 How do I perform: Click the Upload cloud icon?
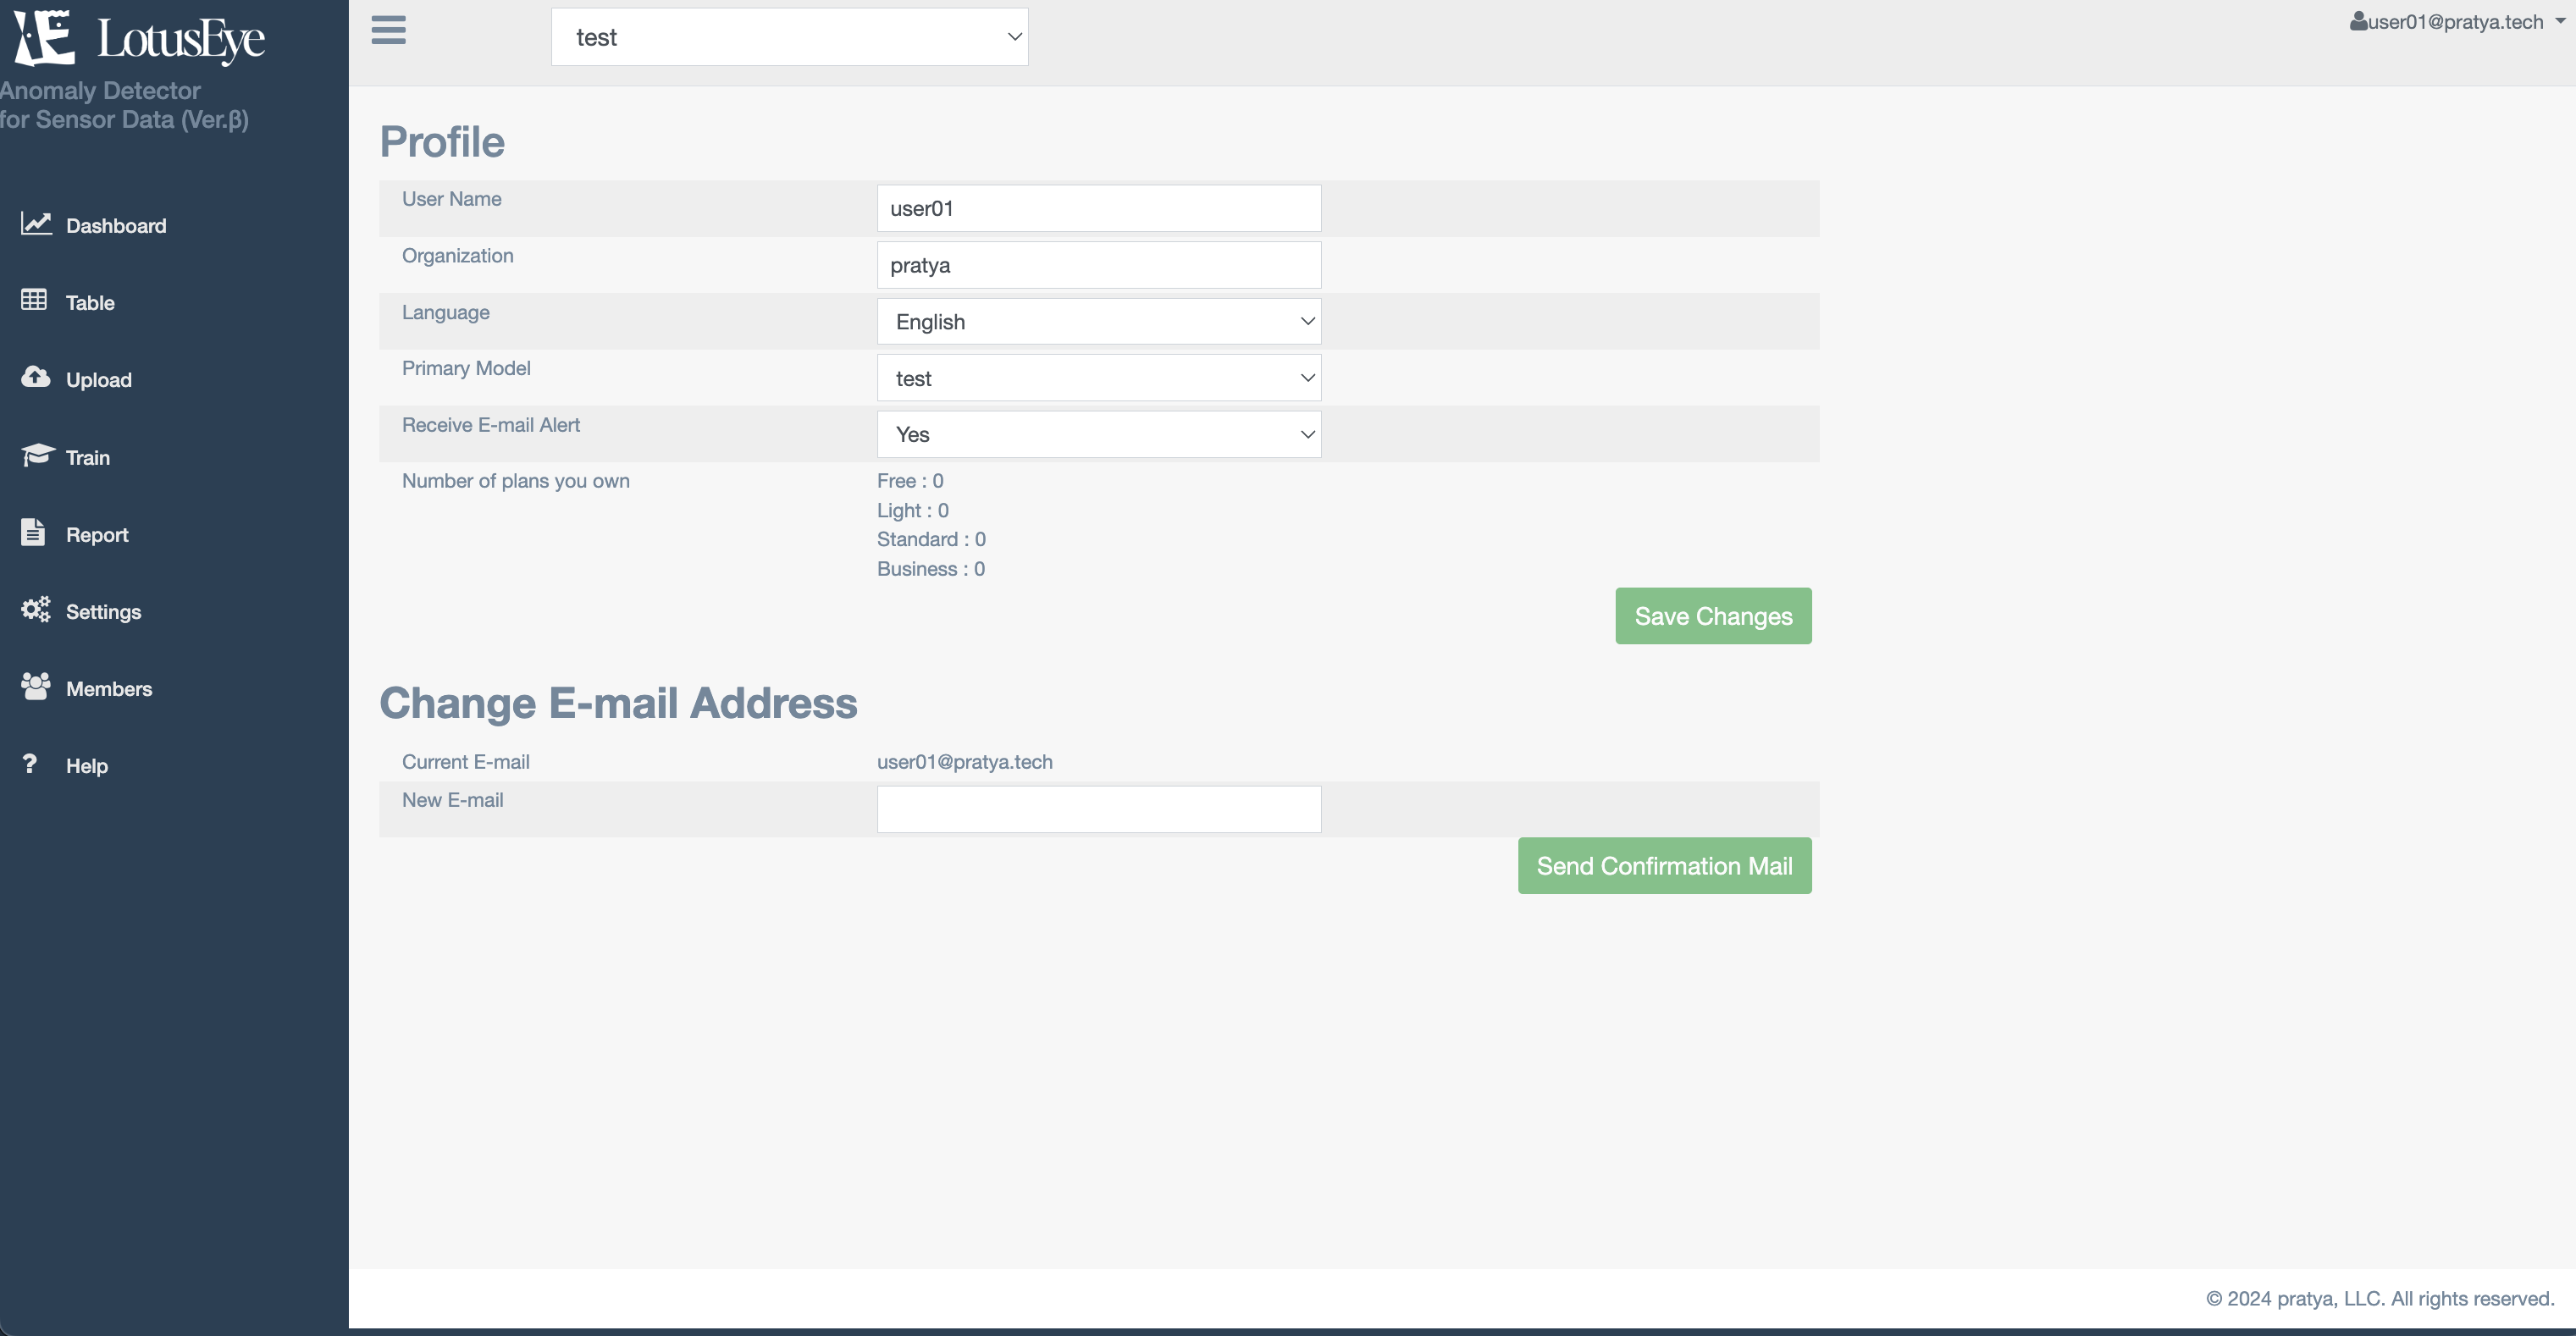[x=36, y=377]
